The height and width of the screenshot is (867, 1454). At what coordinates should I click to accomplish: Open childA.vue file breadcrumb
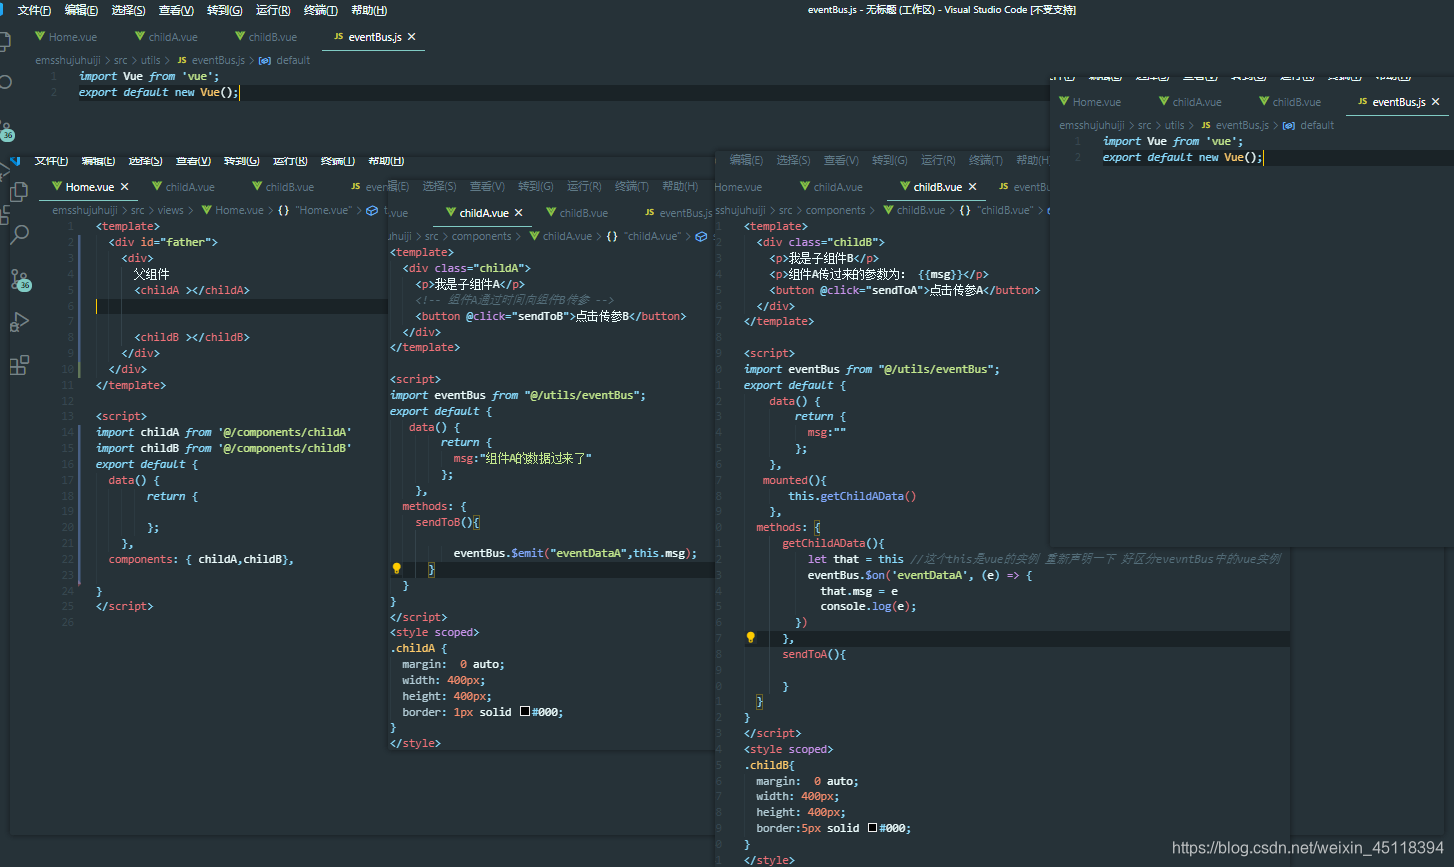[567, 236]
